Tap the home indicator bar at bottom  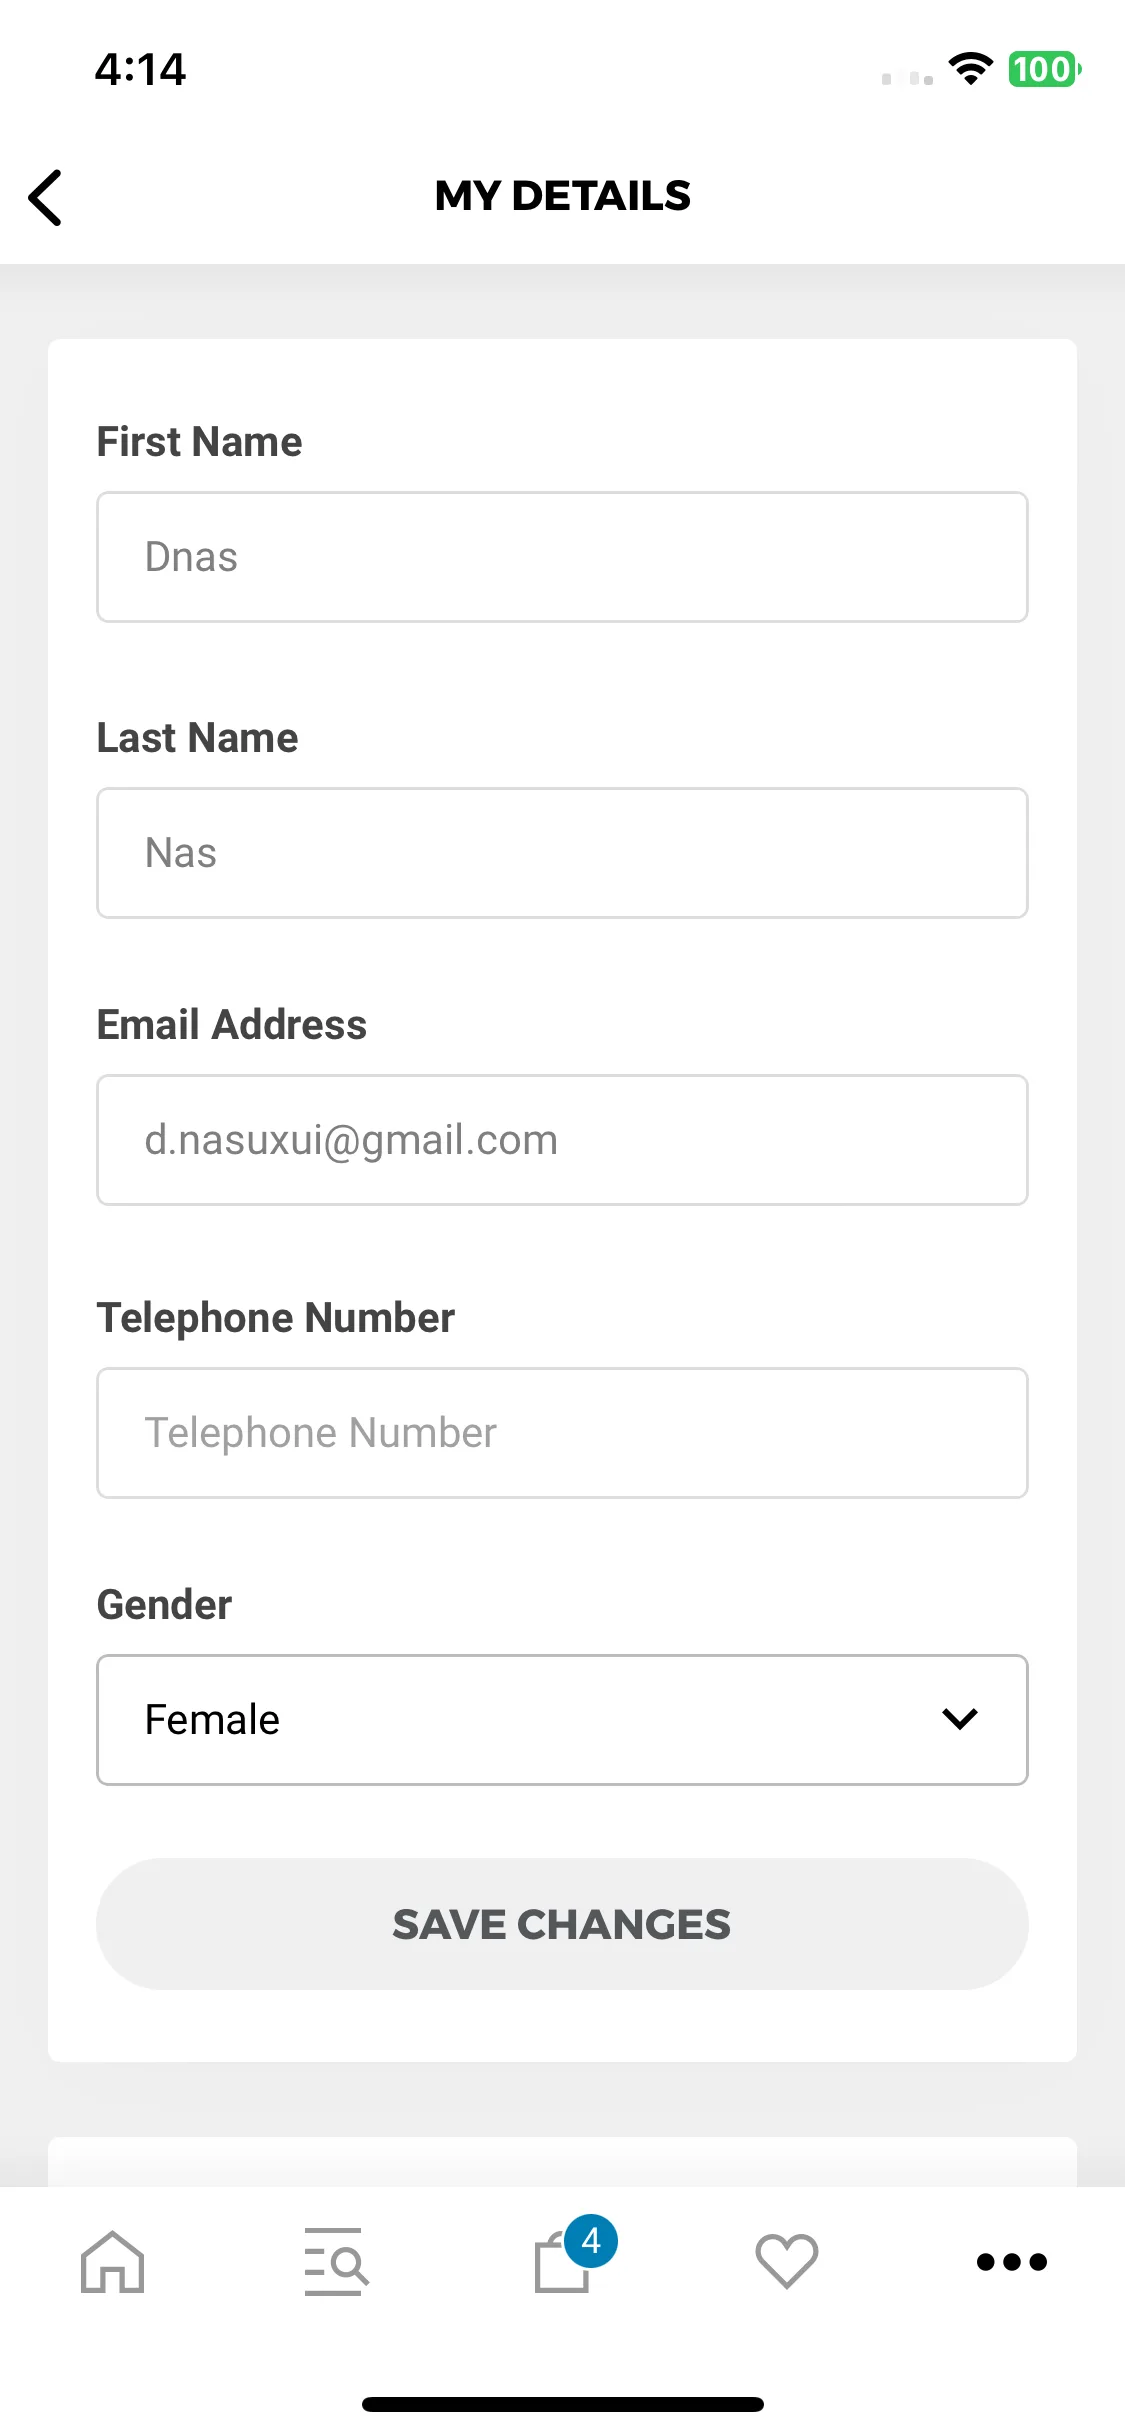click(562, 2404)
